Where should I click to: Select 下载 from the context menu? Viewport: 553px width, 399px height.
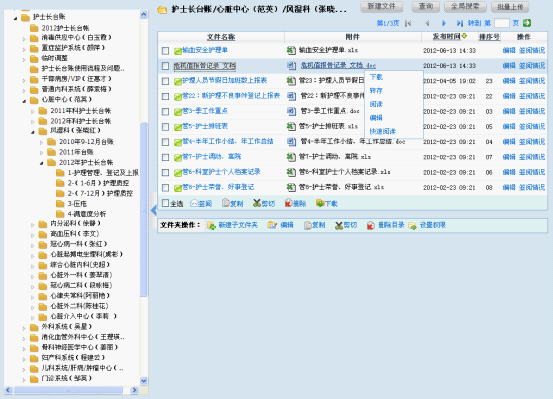[x=376, y=77]
